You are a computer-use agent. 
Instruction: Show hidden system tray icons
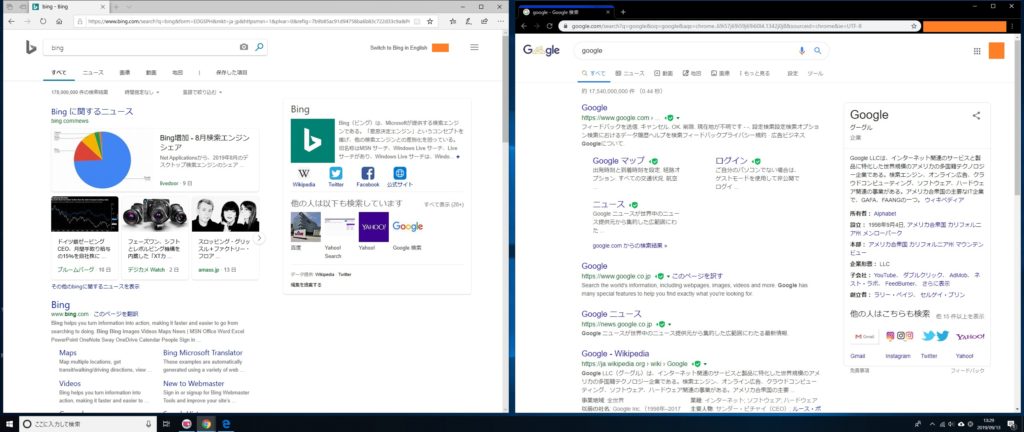934,424
